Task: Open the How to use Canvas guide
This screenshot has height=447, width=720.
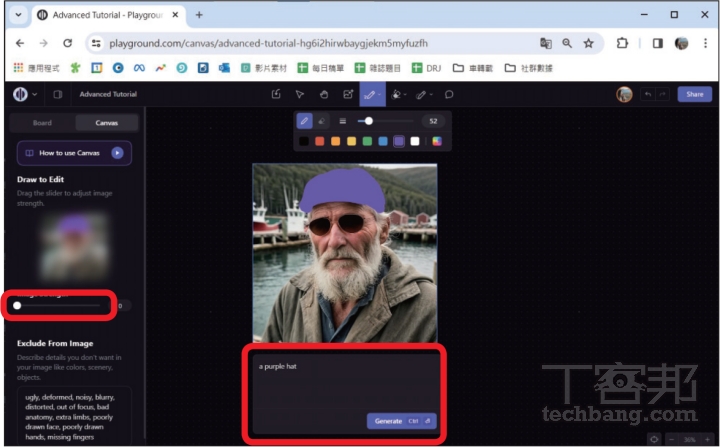Action: (x=74, y=153)
